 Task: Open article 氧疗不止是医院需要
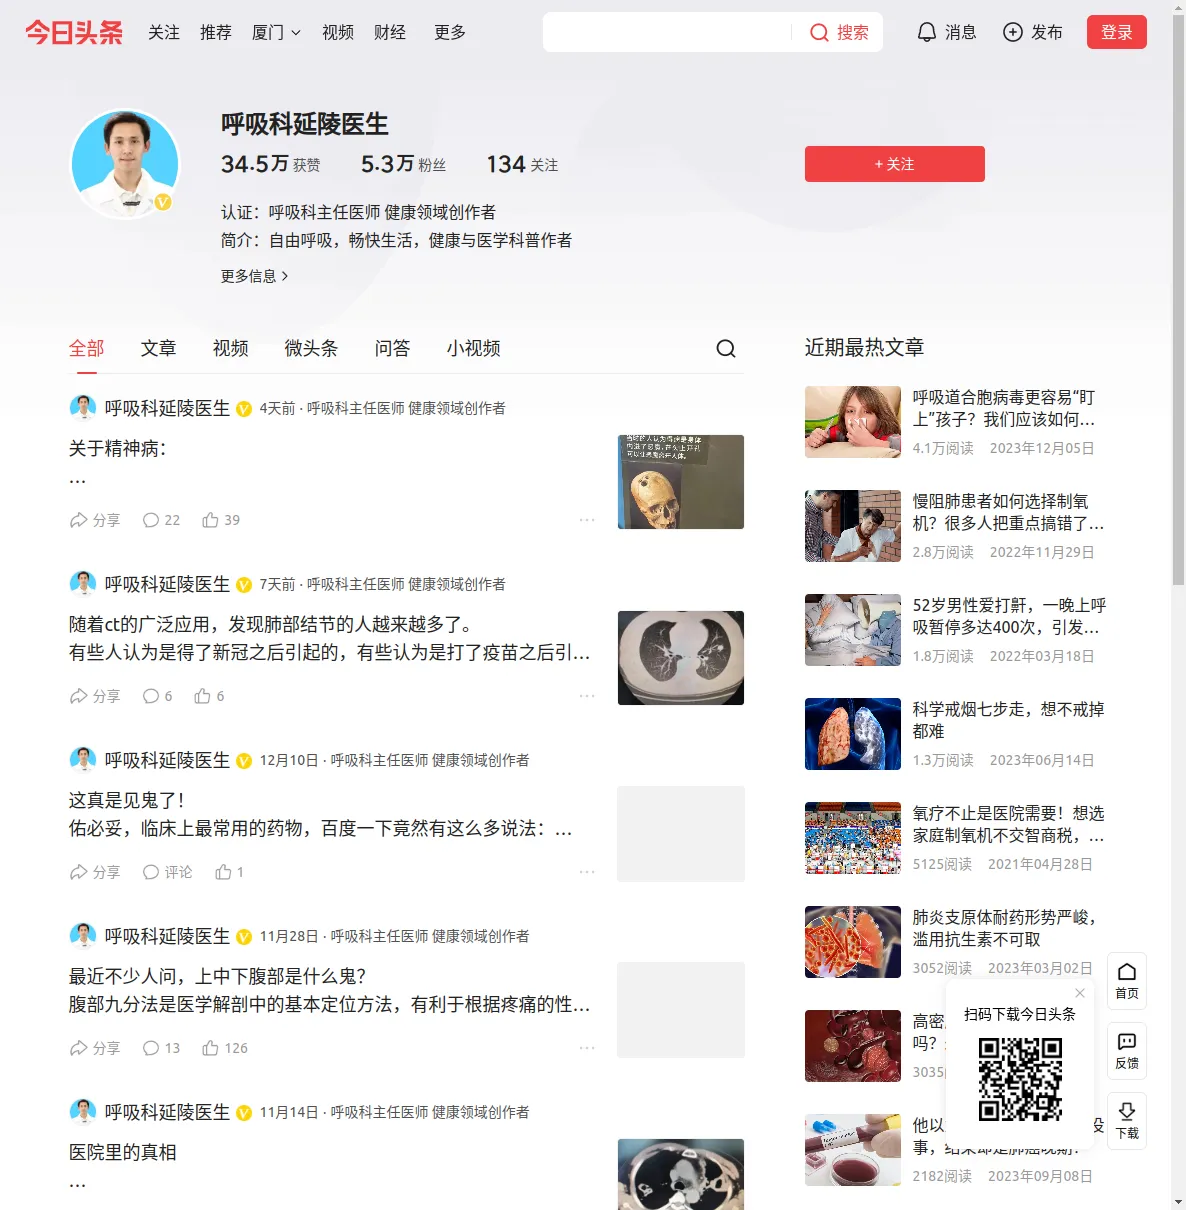pyautogui.click(x=1008, y=824)
